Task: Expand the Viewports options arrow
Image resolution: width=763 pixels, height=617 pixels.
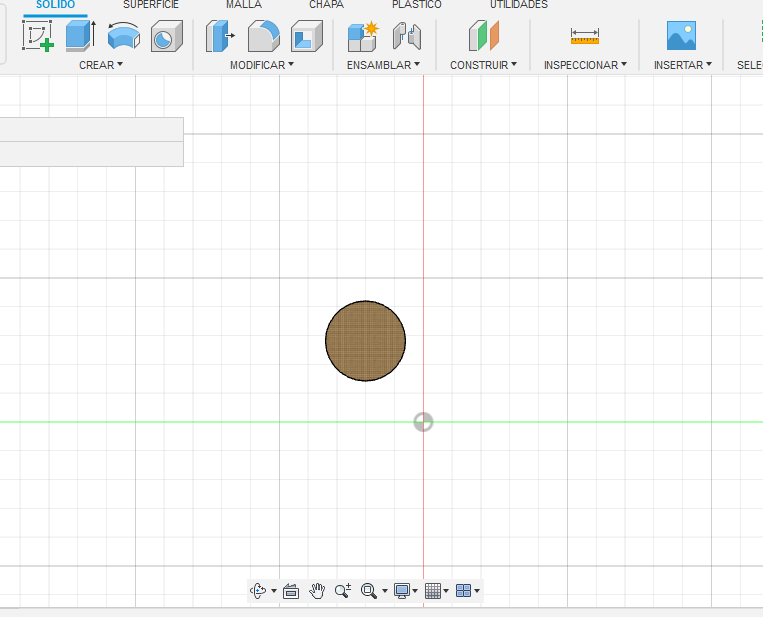Action: pyautogui.click(x=477, y=591)
